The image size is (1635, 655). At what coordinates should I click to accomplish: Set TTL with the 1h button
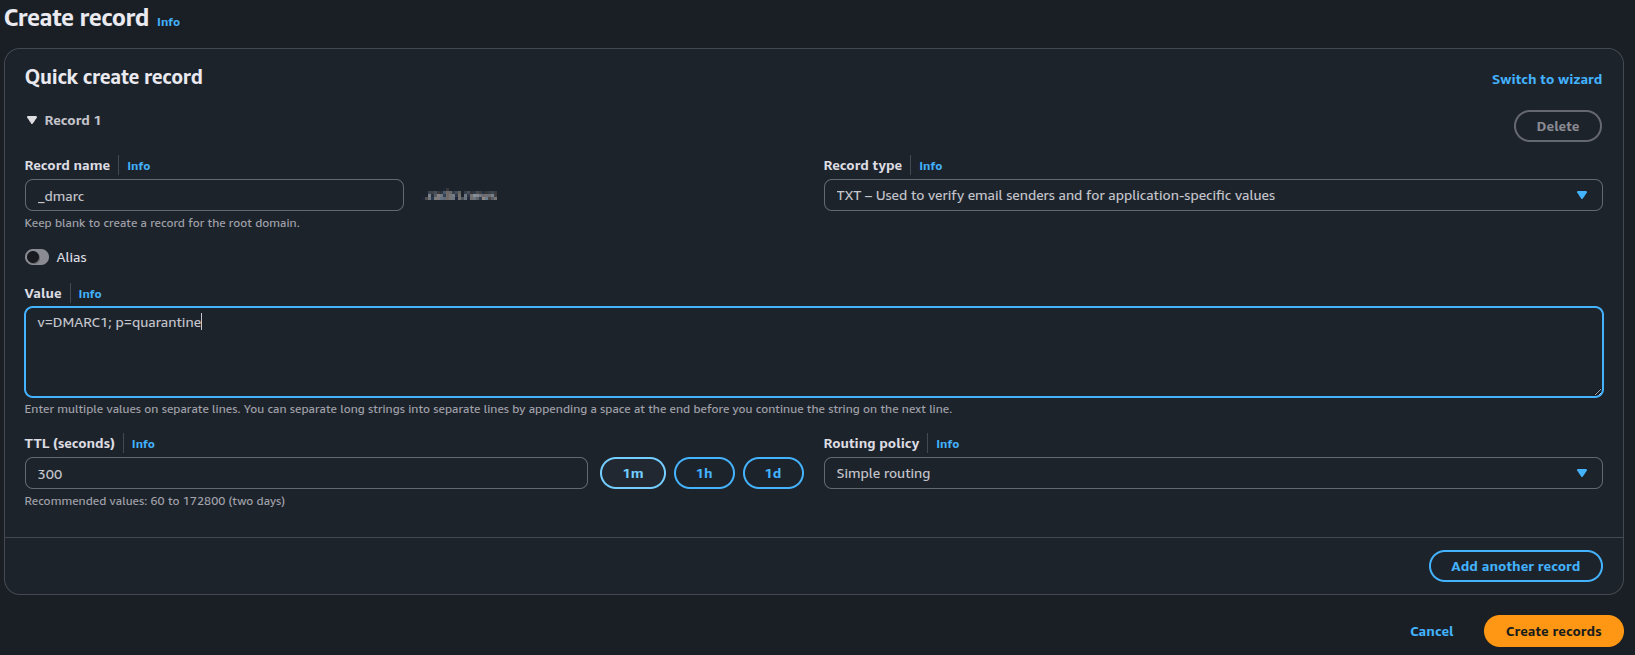(704, 473)
